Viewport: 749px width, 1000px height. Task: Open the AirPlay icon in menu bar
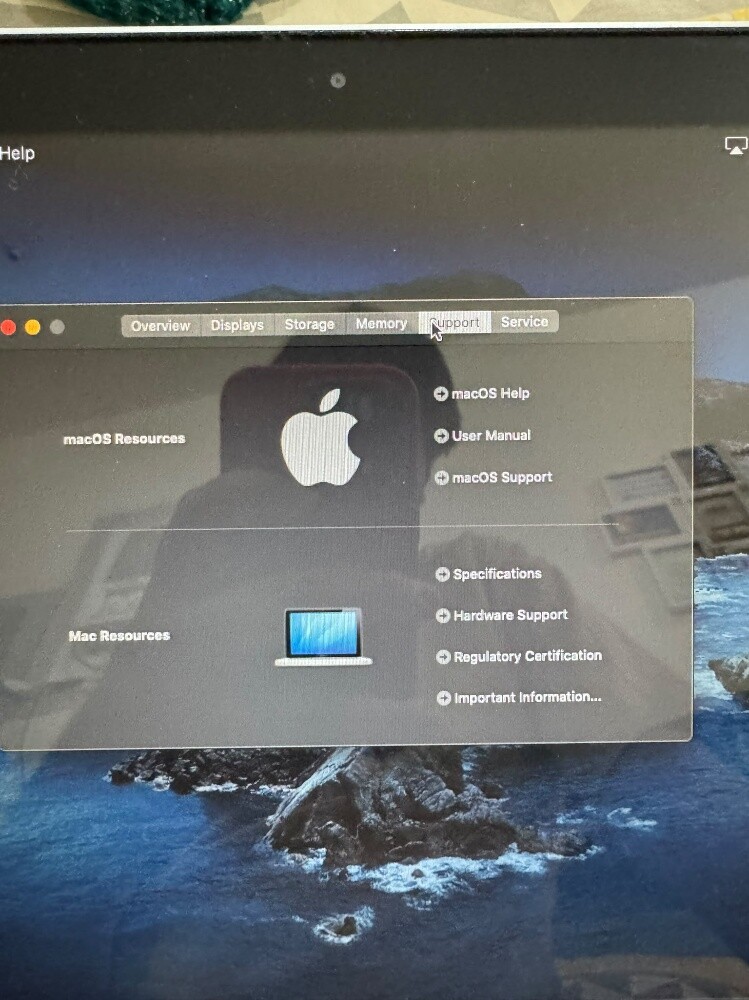tap(736, 146)
